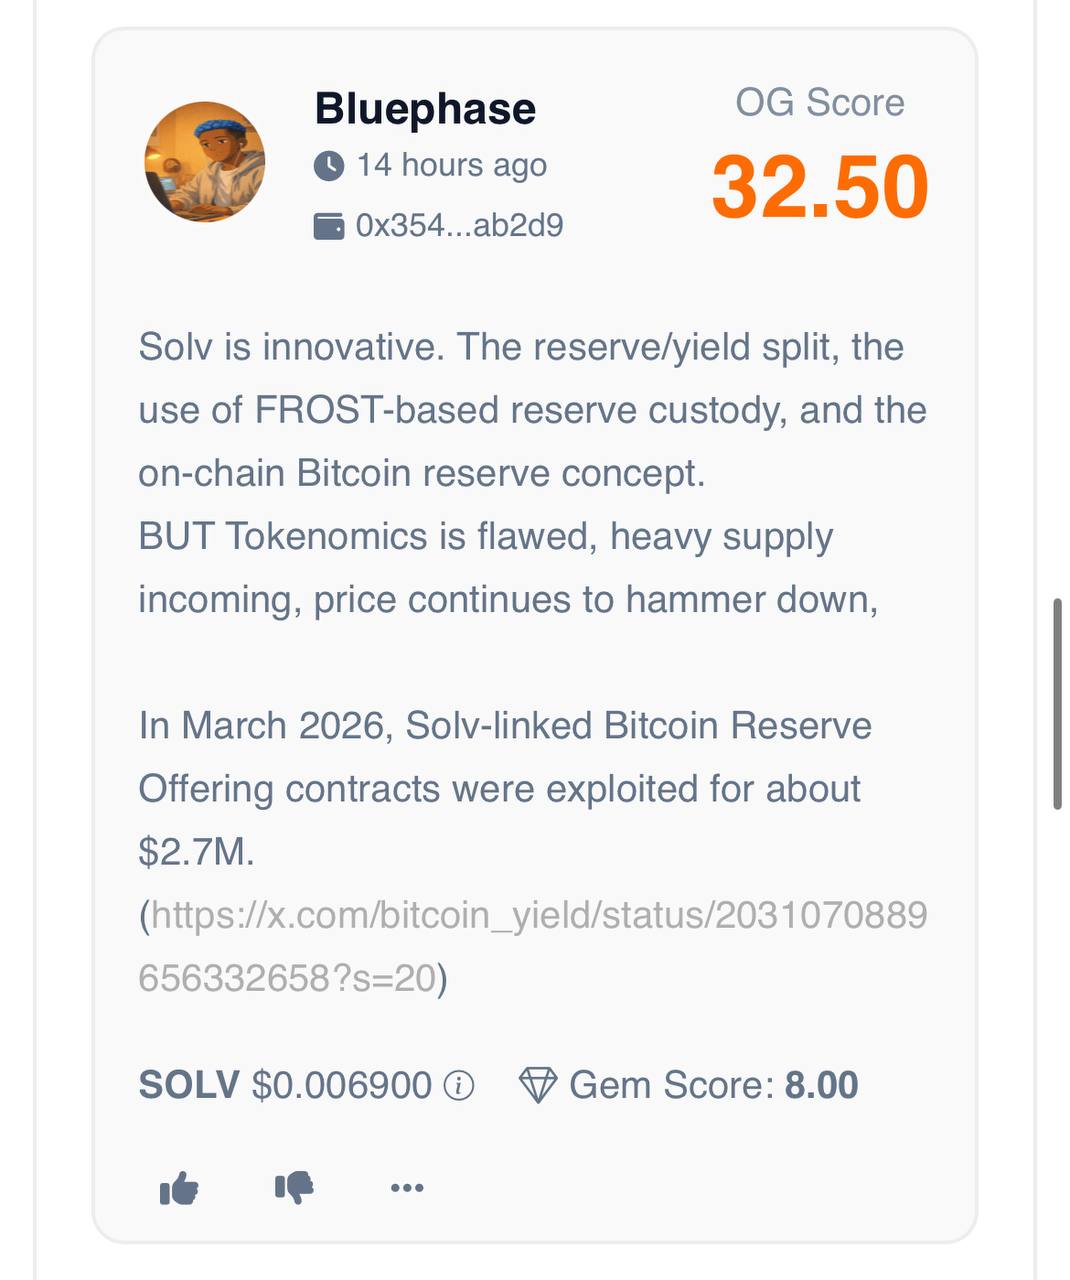This screenshot has width=1070, height=1280.
Task: Click the orange 32.50 score value
Action: [820, 187]
